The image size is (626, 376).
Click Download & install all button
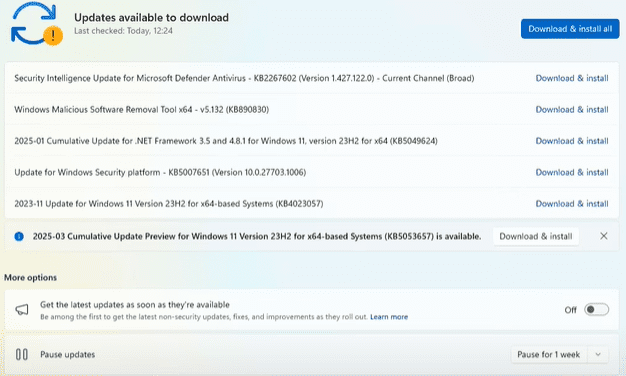tap(570, 29)
